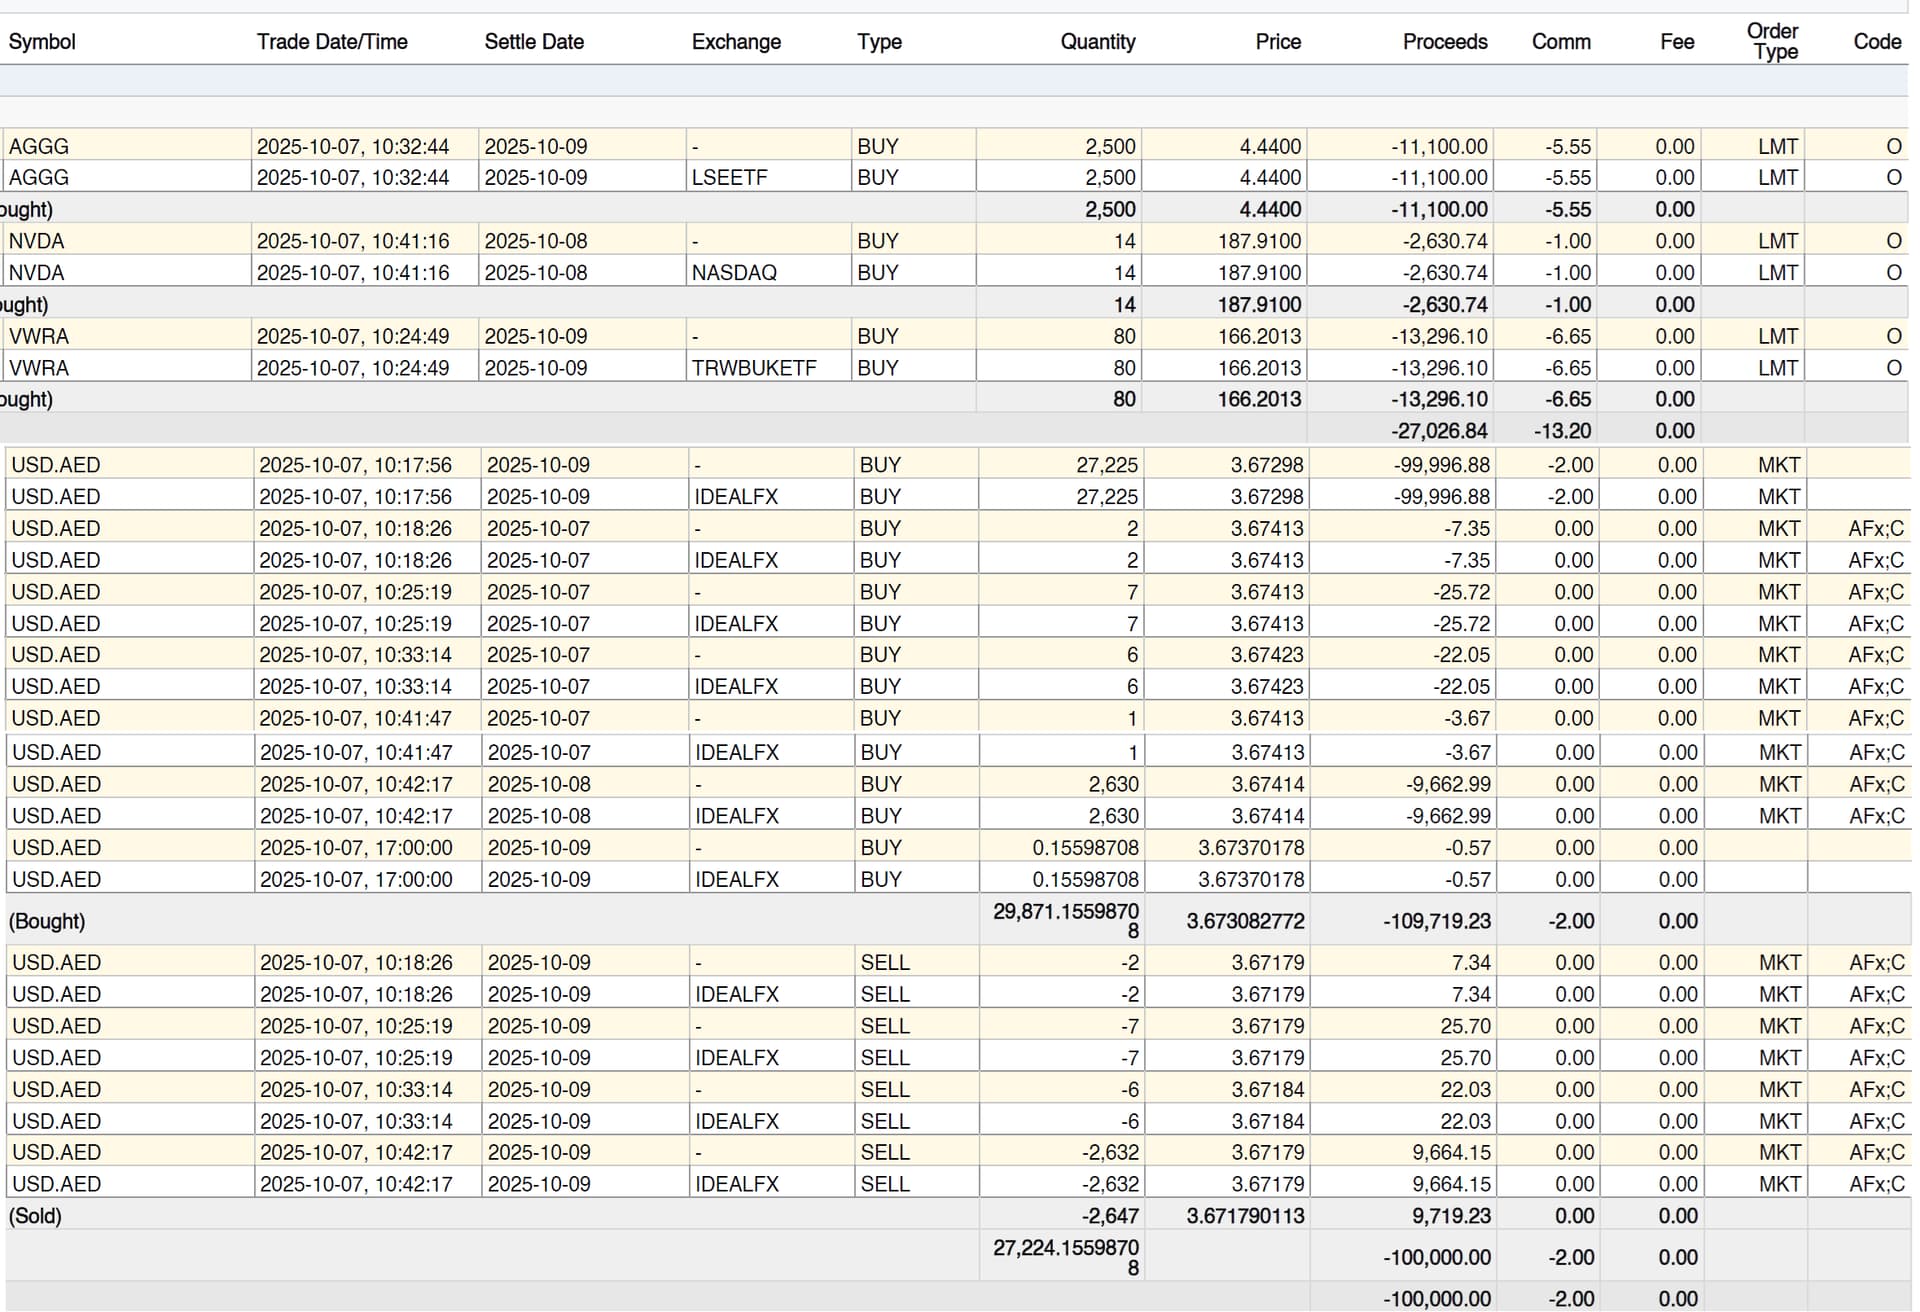Click the Trade Date/Time column header
Screen dimensions: 1920x1312
click(332, 42)
